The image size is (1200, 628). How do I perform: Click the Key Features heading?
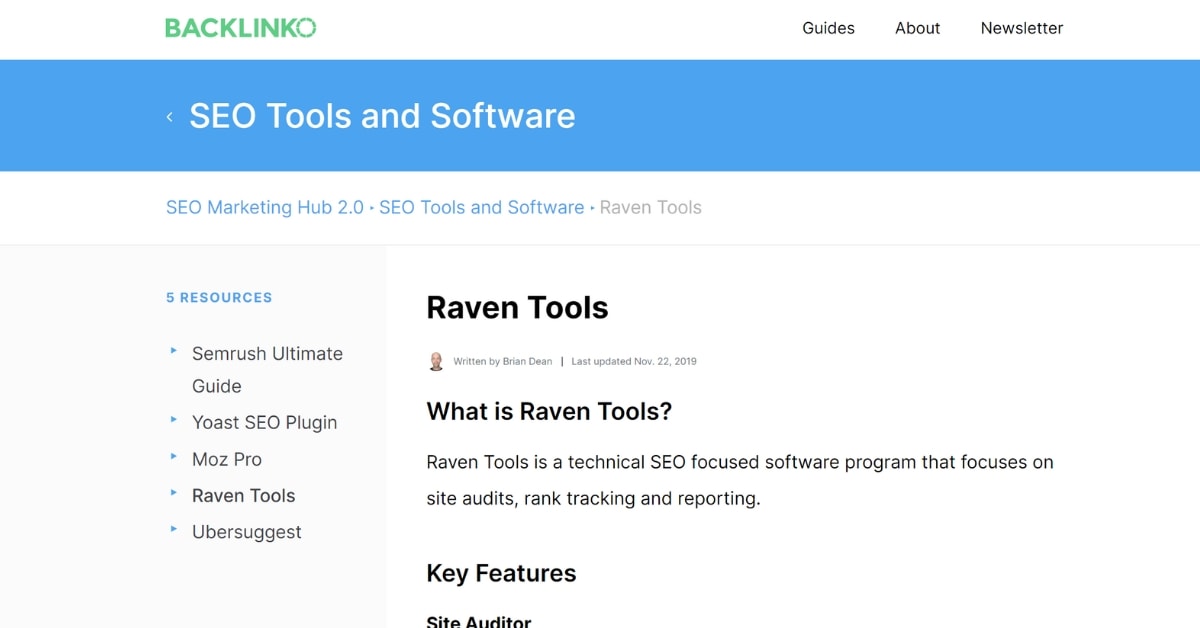coord(501,573)
